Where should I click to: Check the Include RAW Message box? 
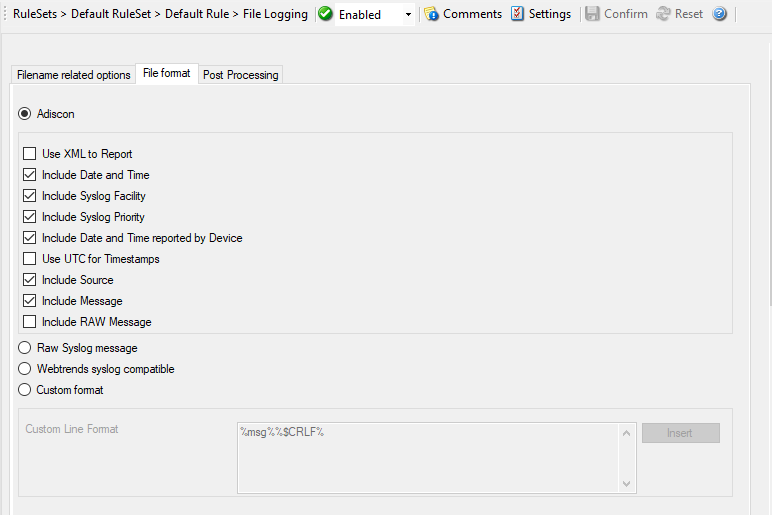tap(29, 322)
